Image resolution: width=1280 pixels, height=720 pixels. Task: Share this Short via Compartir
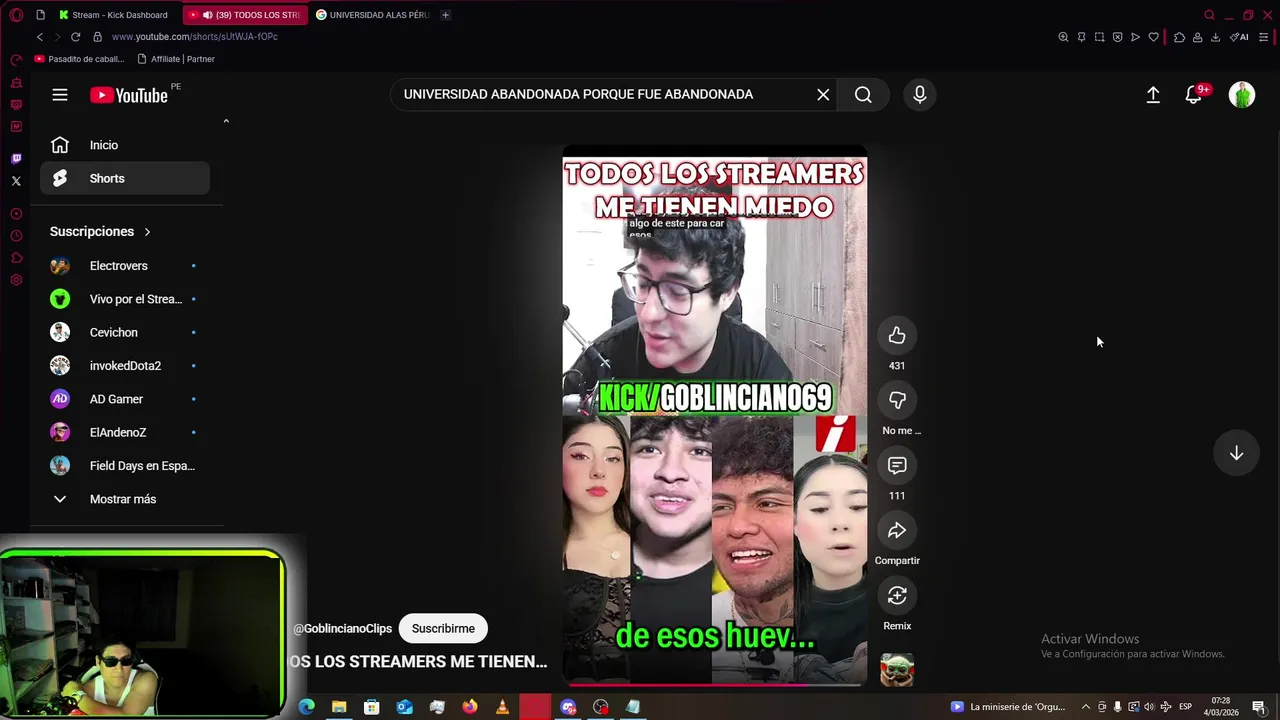pyautogui.click(x=897, y=531)
